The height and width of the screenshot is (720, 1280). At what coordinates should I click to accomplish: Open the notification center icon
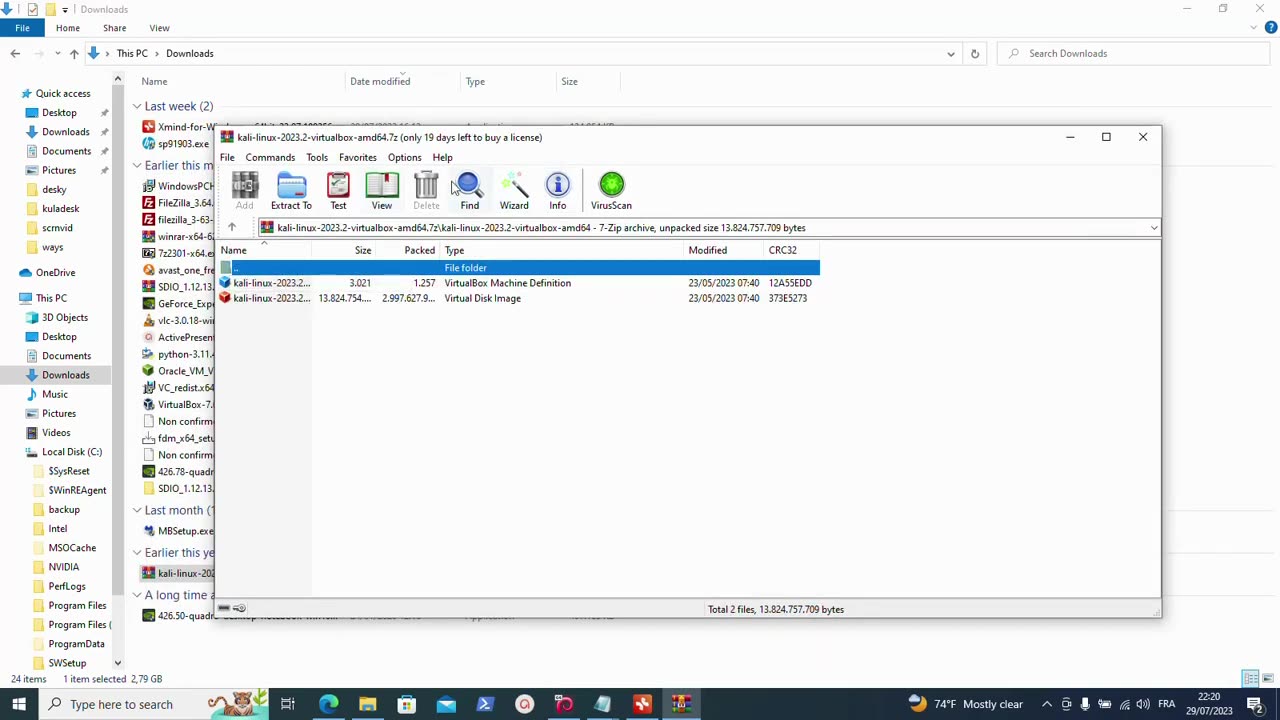1255,704
